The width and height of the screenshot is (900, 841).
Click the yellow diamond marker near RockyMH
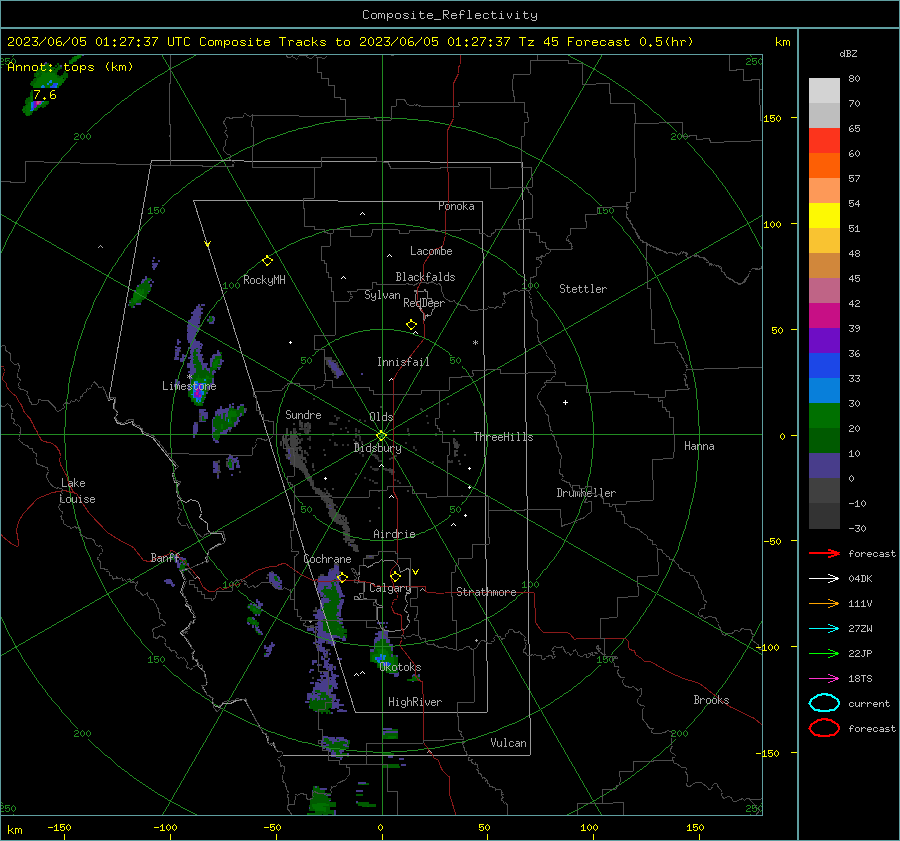click(x=267, y=261)
